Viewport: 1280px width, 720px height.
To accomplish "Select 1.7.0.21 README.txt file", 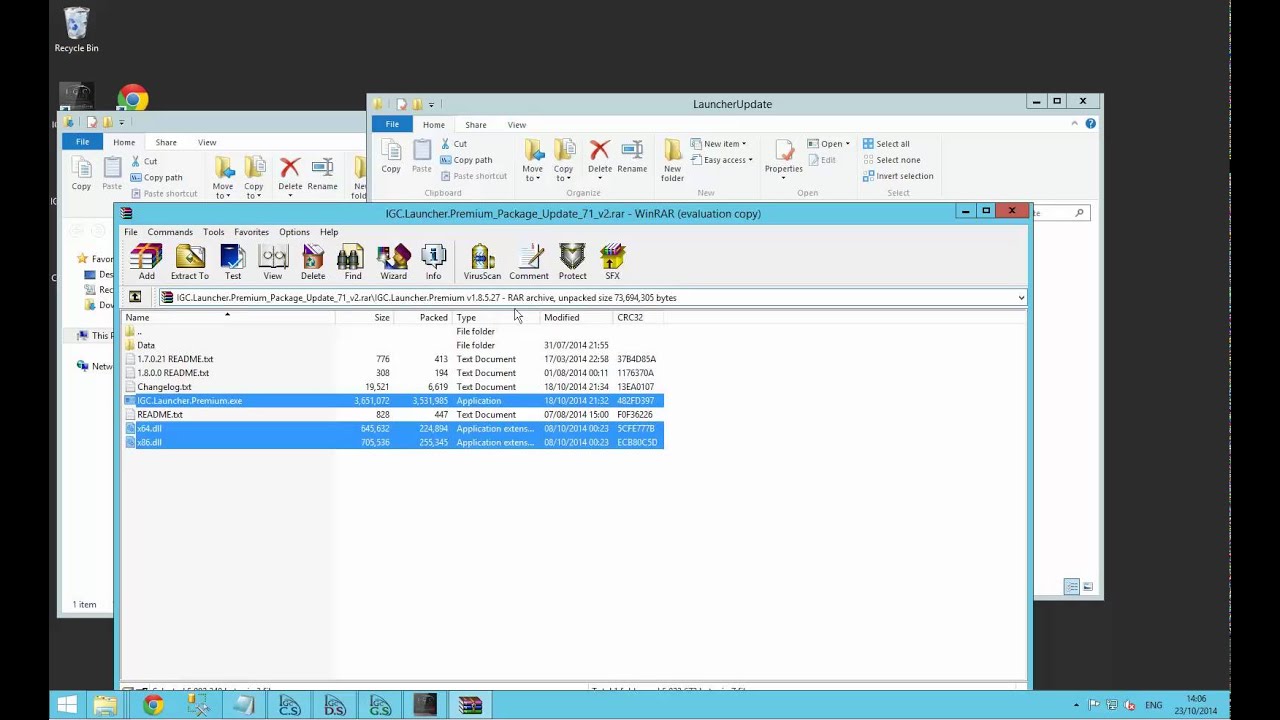I will click(393, 359).
